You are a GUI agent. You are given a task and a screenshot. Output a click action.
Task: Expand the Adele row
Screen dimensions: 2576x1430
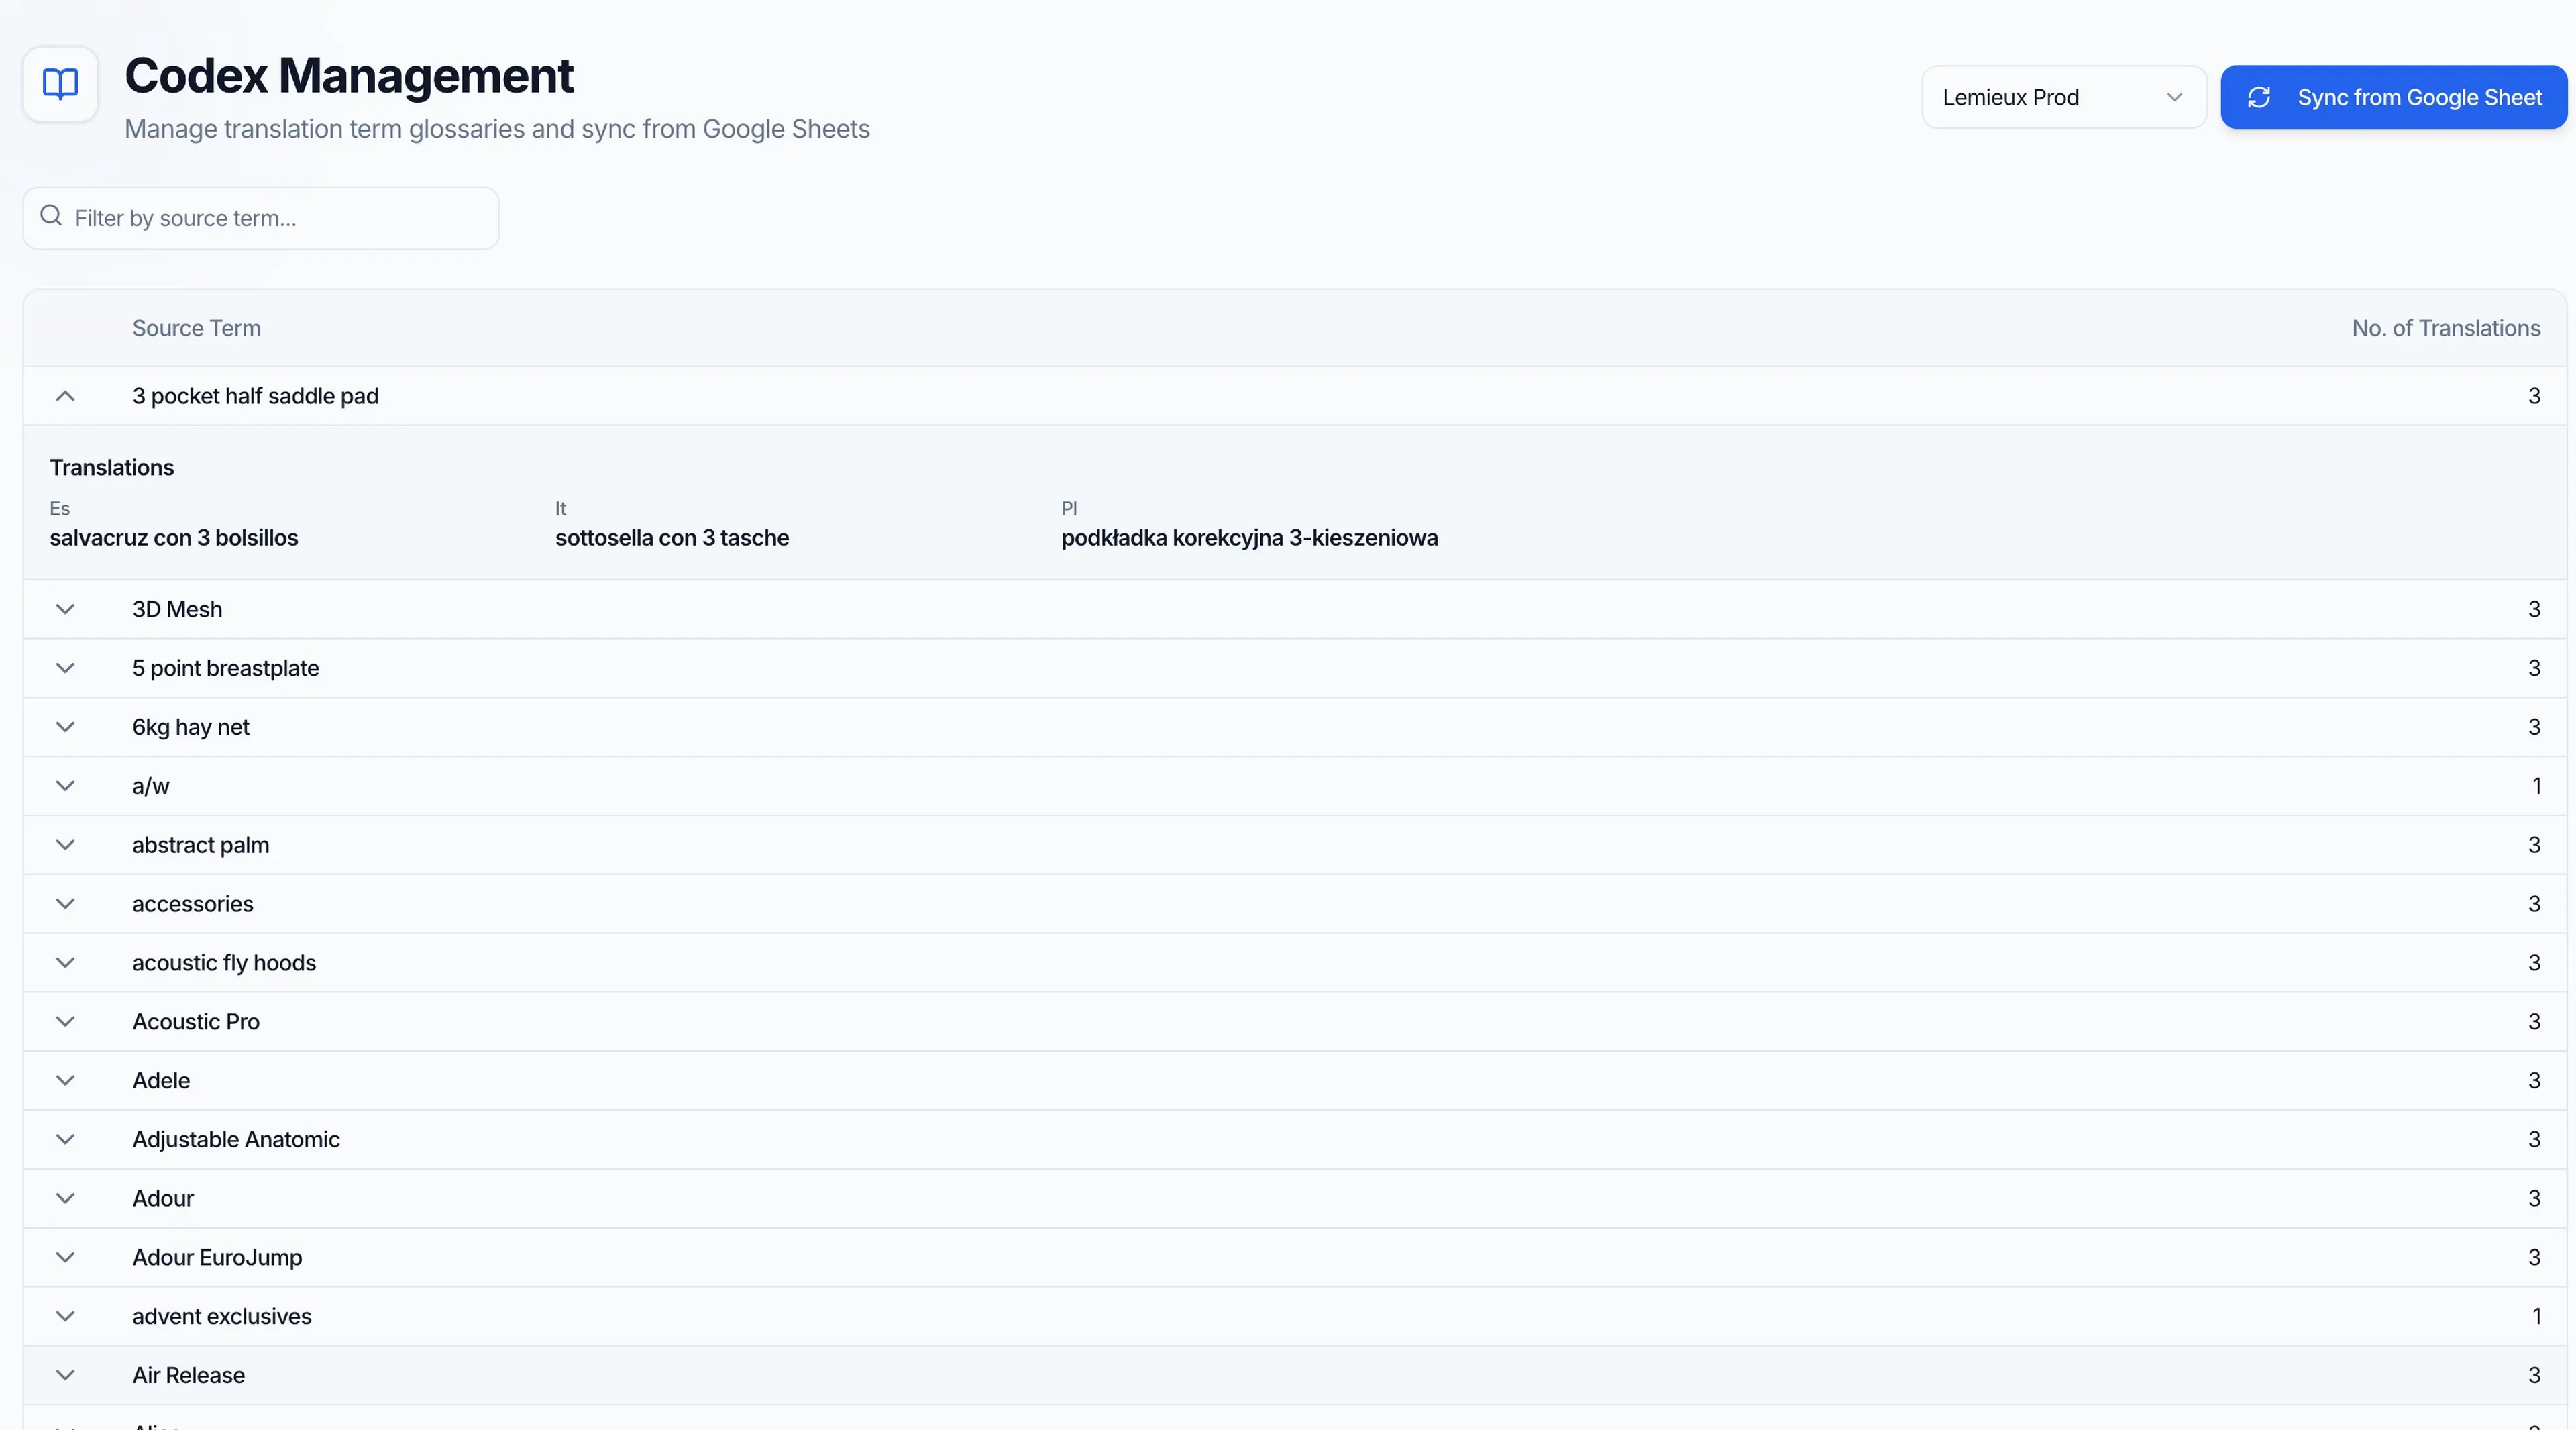pyautogui.click(x=65, y=1081)
